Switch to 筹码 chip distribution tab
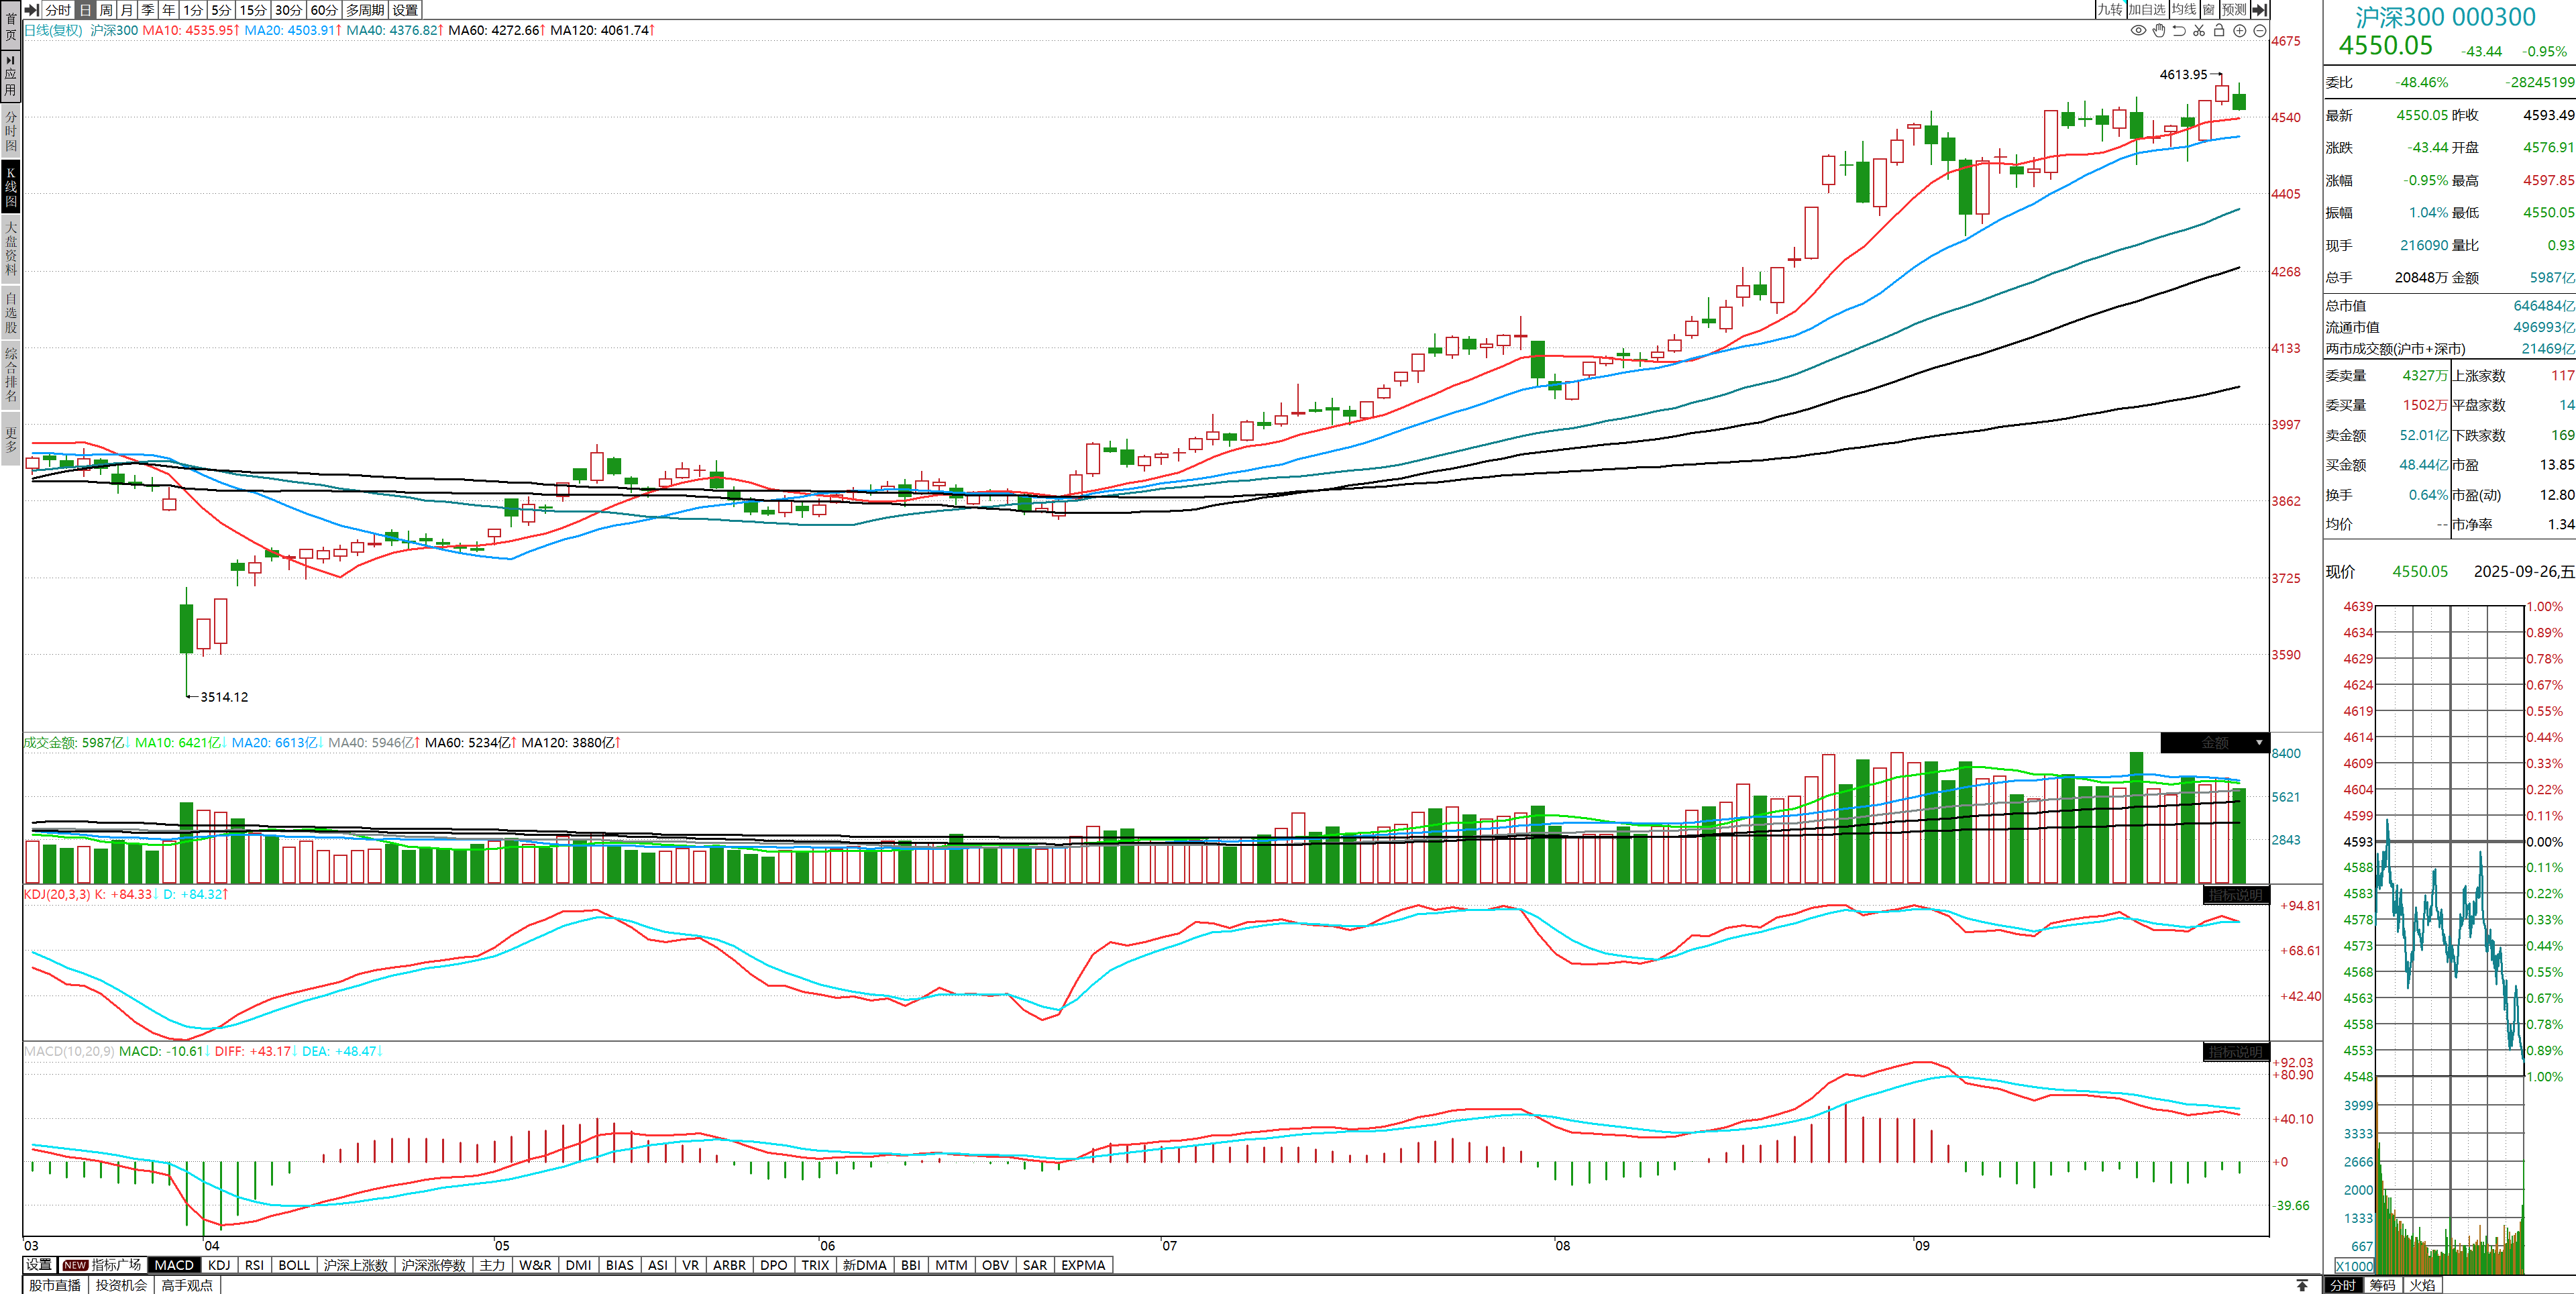 [2382, 1285]
